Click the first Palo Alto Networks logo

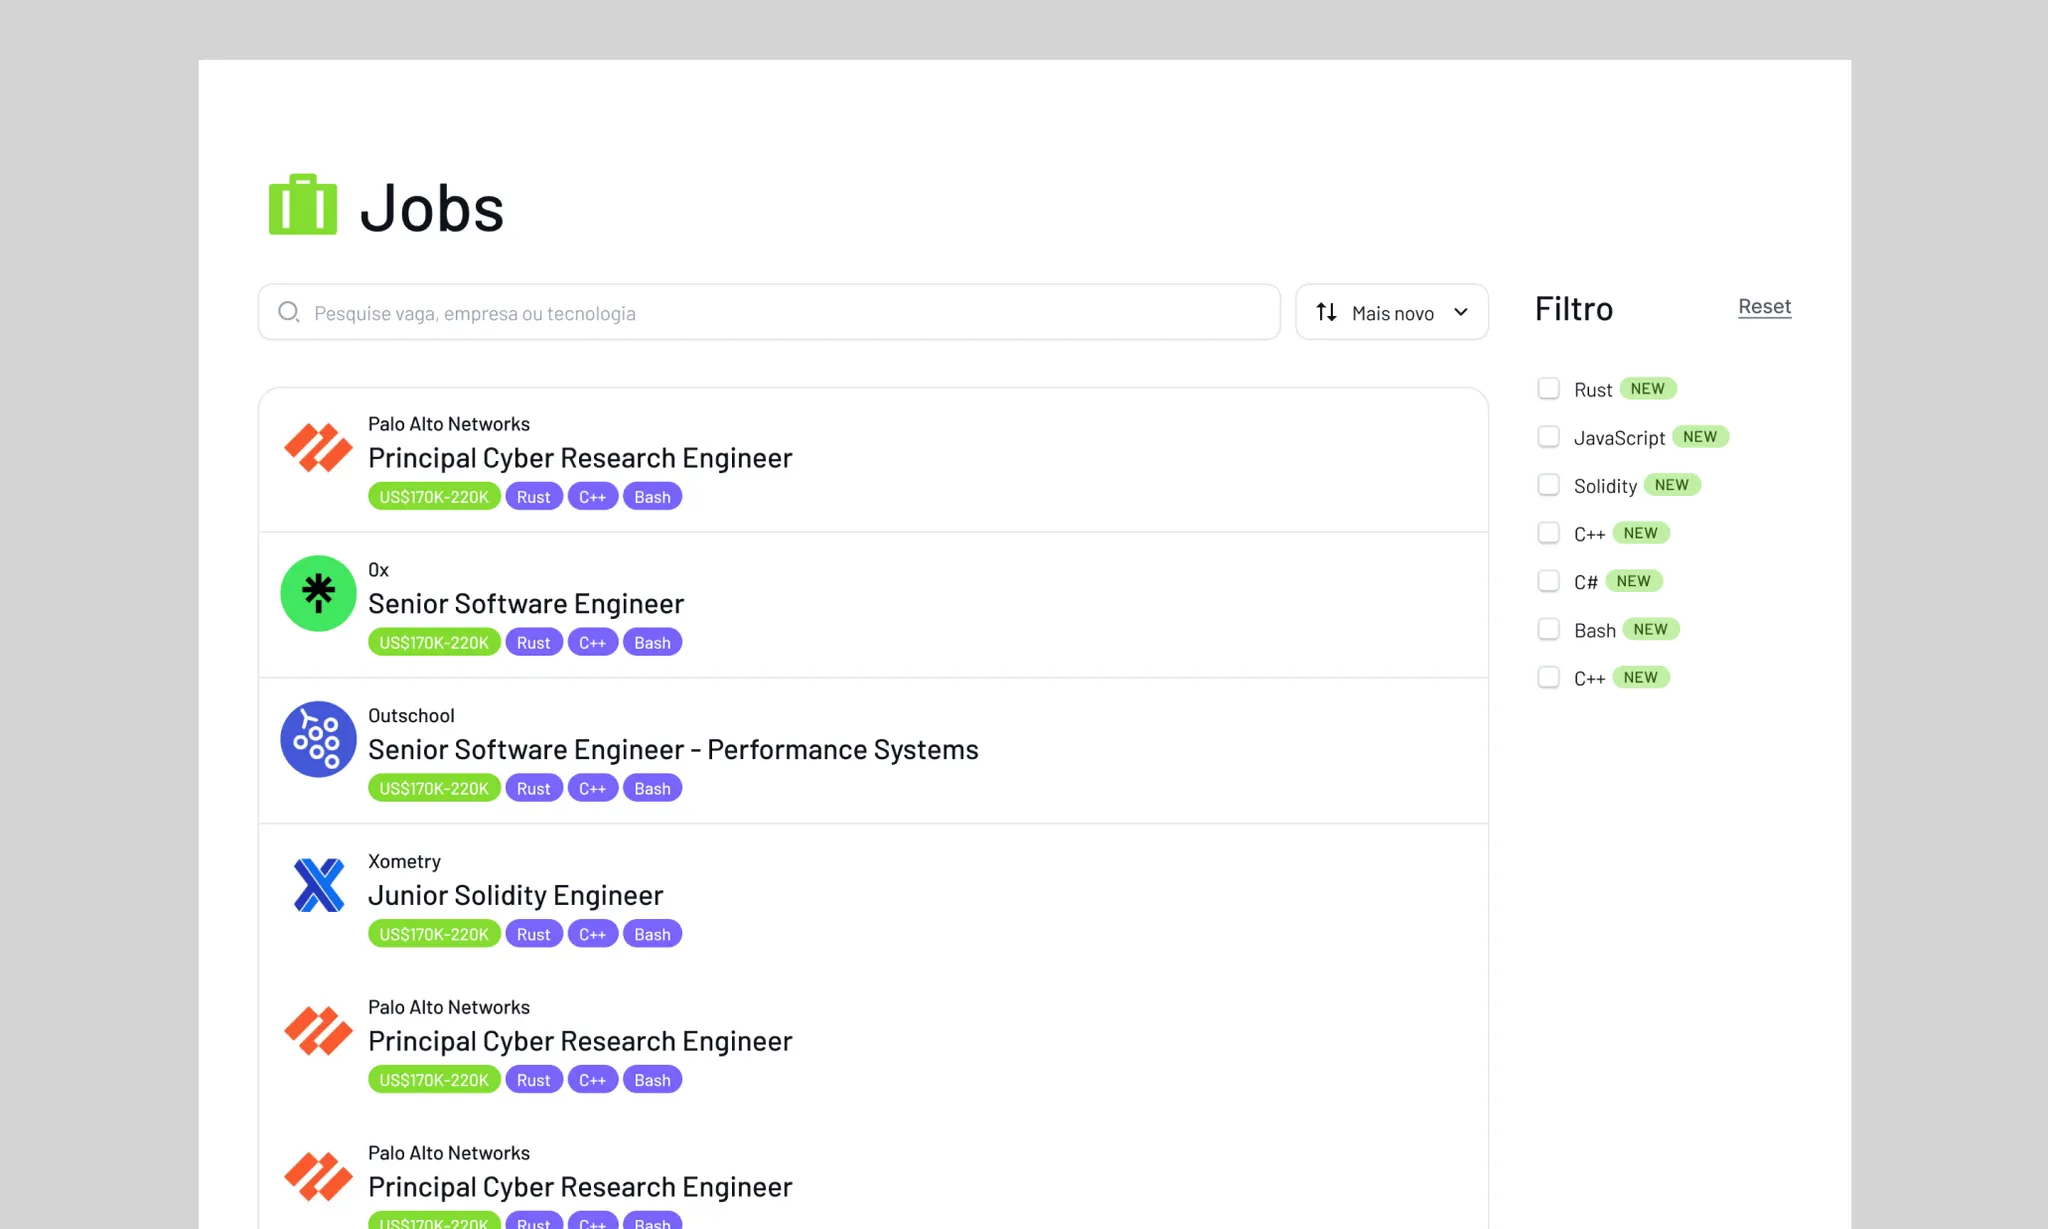pos(318,447)
